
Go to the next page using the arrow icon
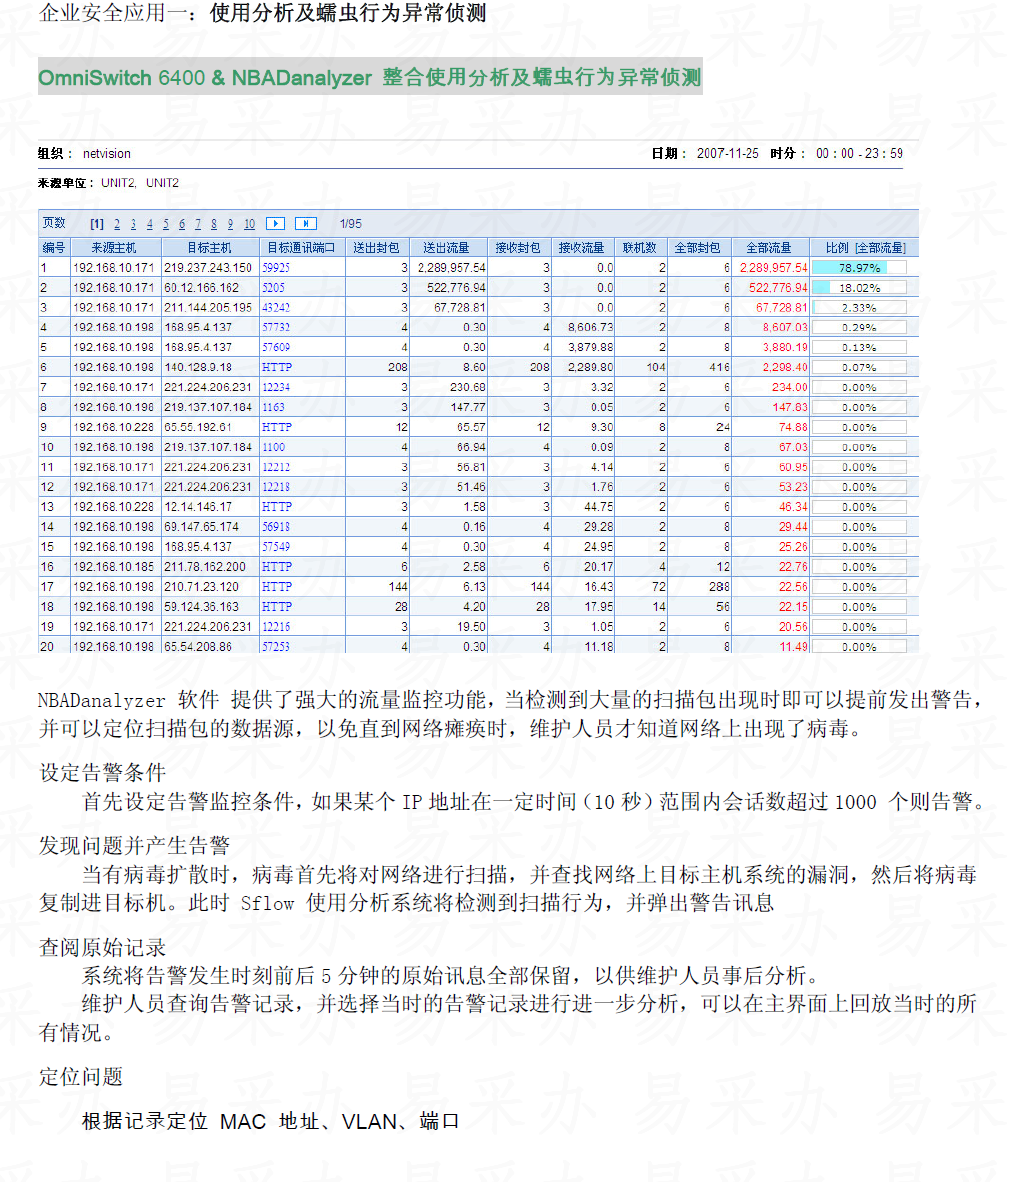pos(276,224)
